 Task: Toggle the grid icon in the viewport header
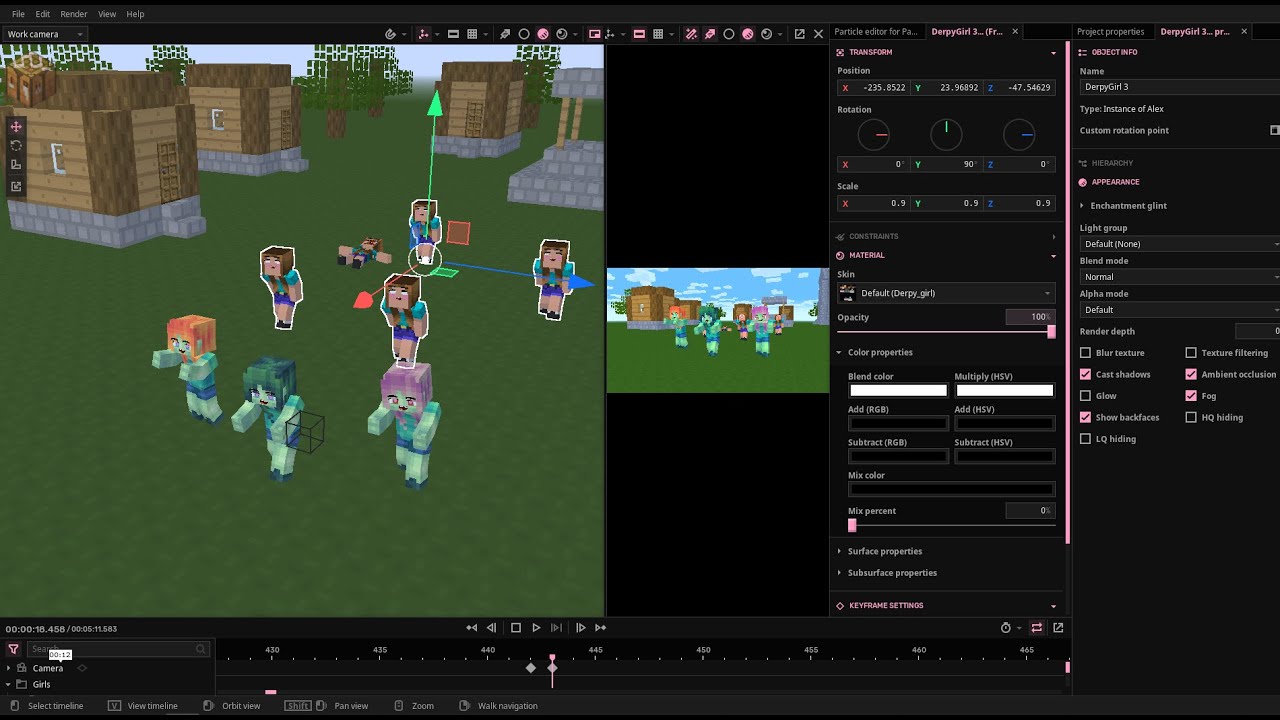tap(472, 34)
